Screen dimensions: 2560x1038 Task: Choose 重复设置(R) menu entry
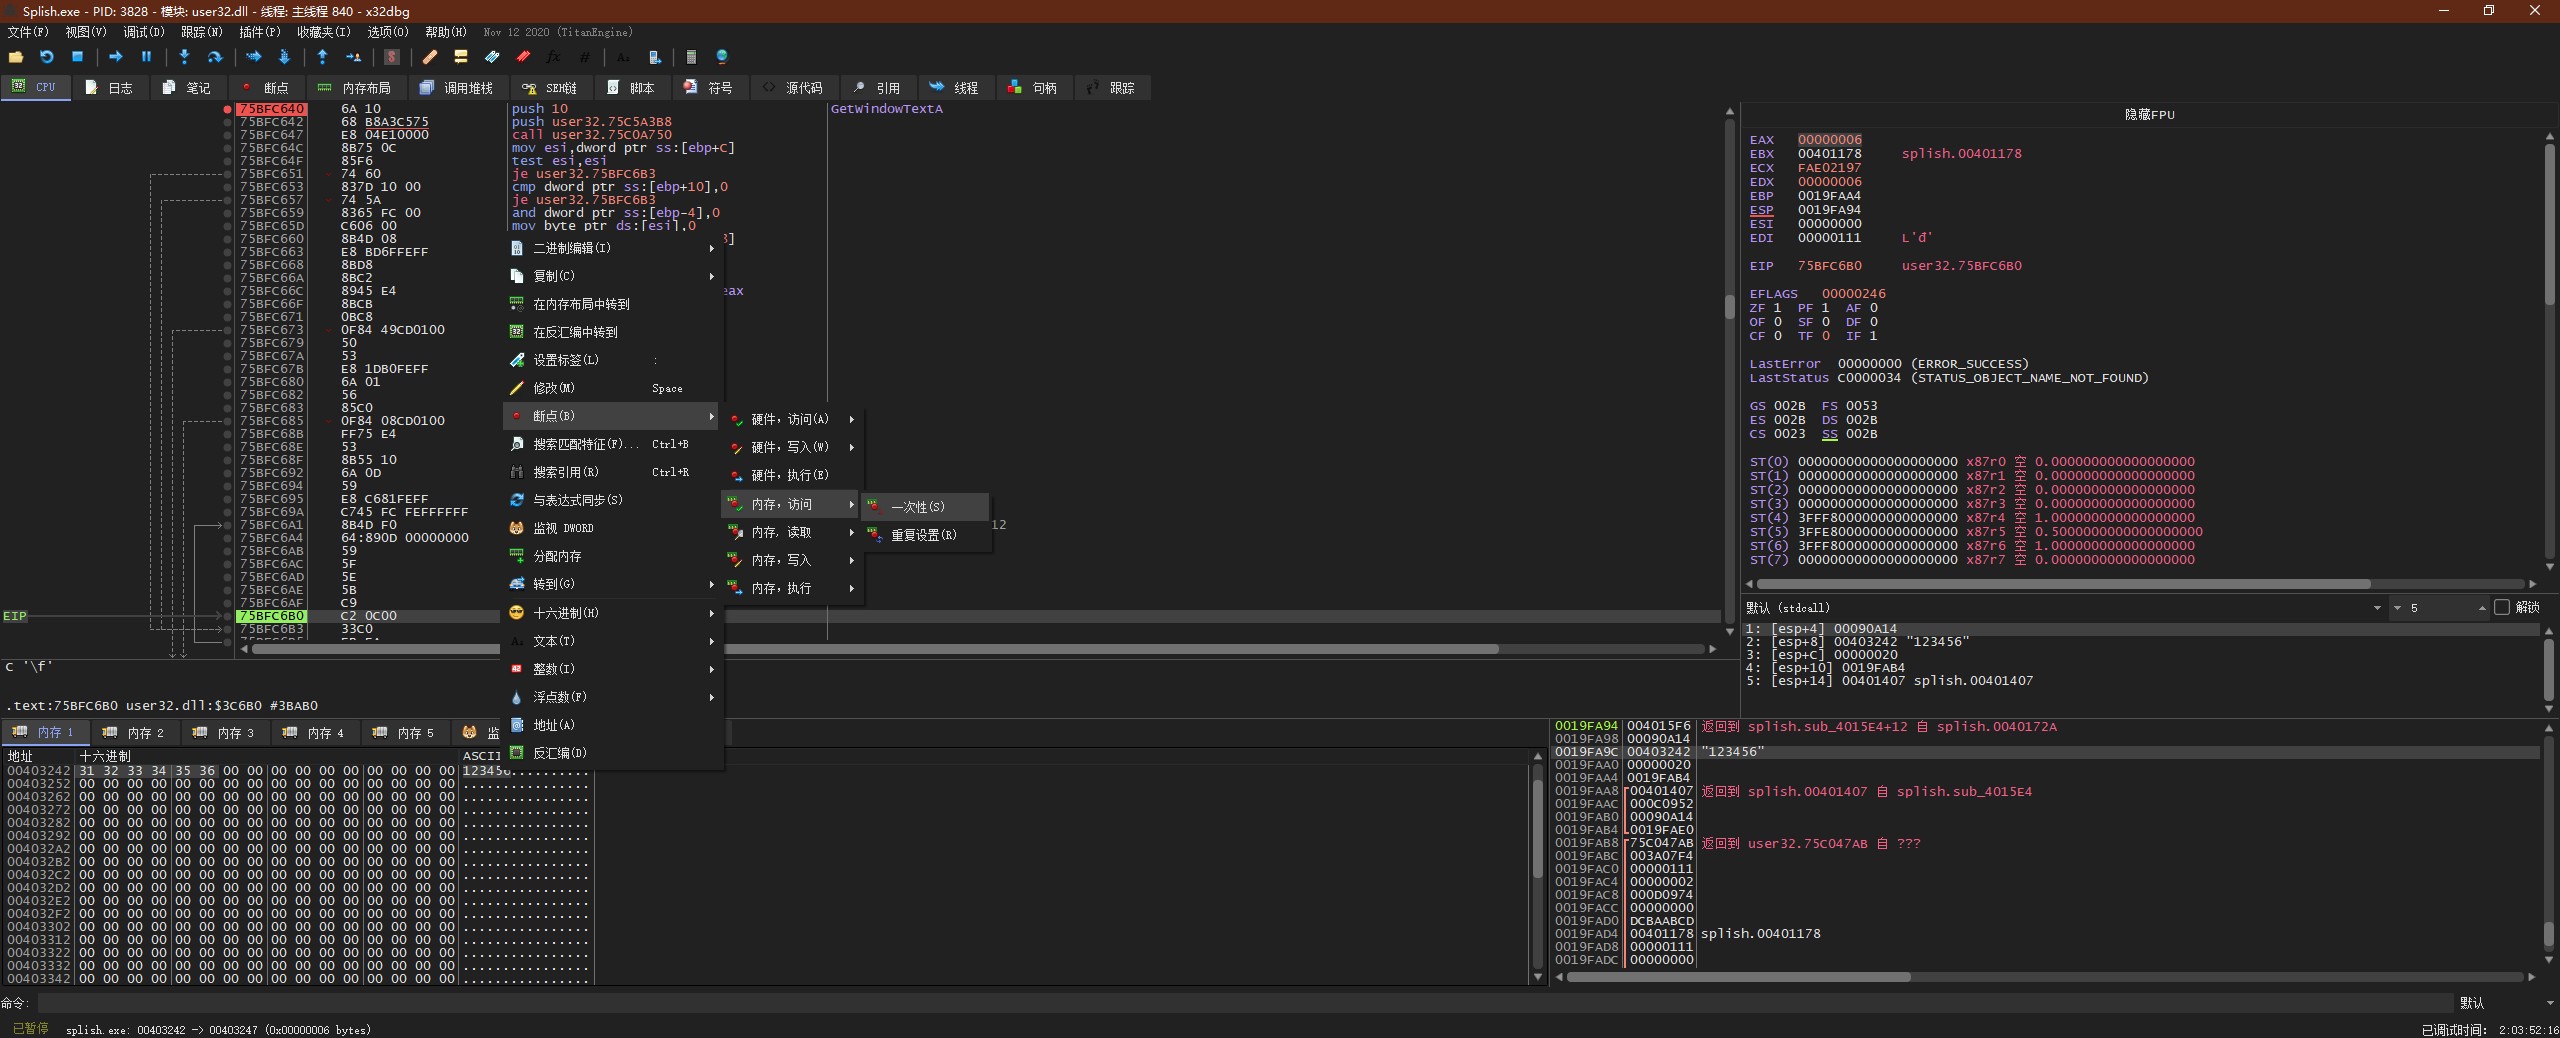(924, 535)
